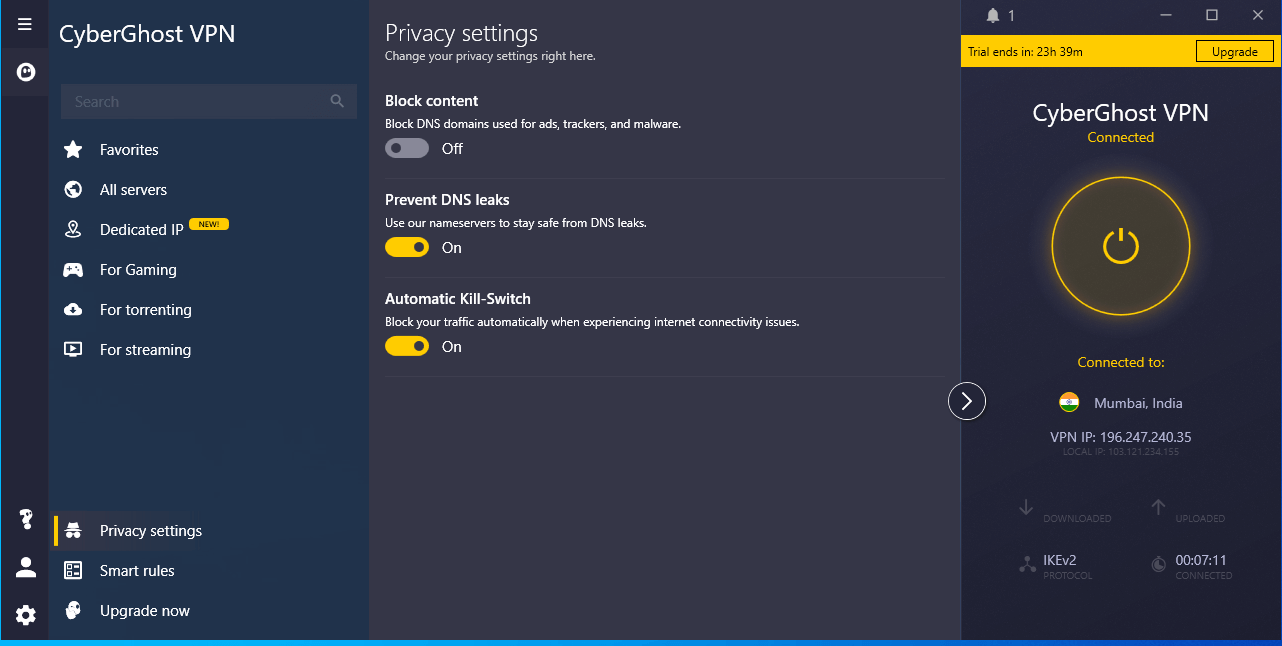Viewport: 1282px width, 646px height.
Task: Enable the Block content toggle
Action: click(407, 148)
